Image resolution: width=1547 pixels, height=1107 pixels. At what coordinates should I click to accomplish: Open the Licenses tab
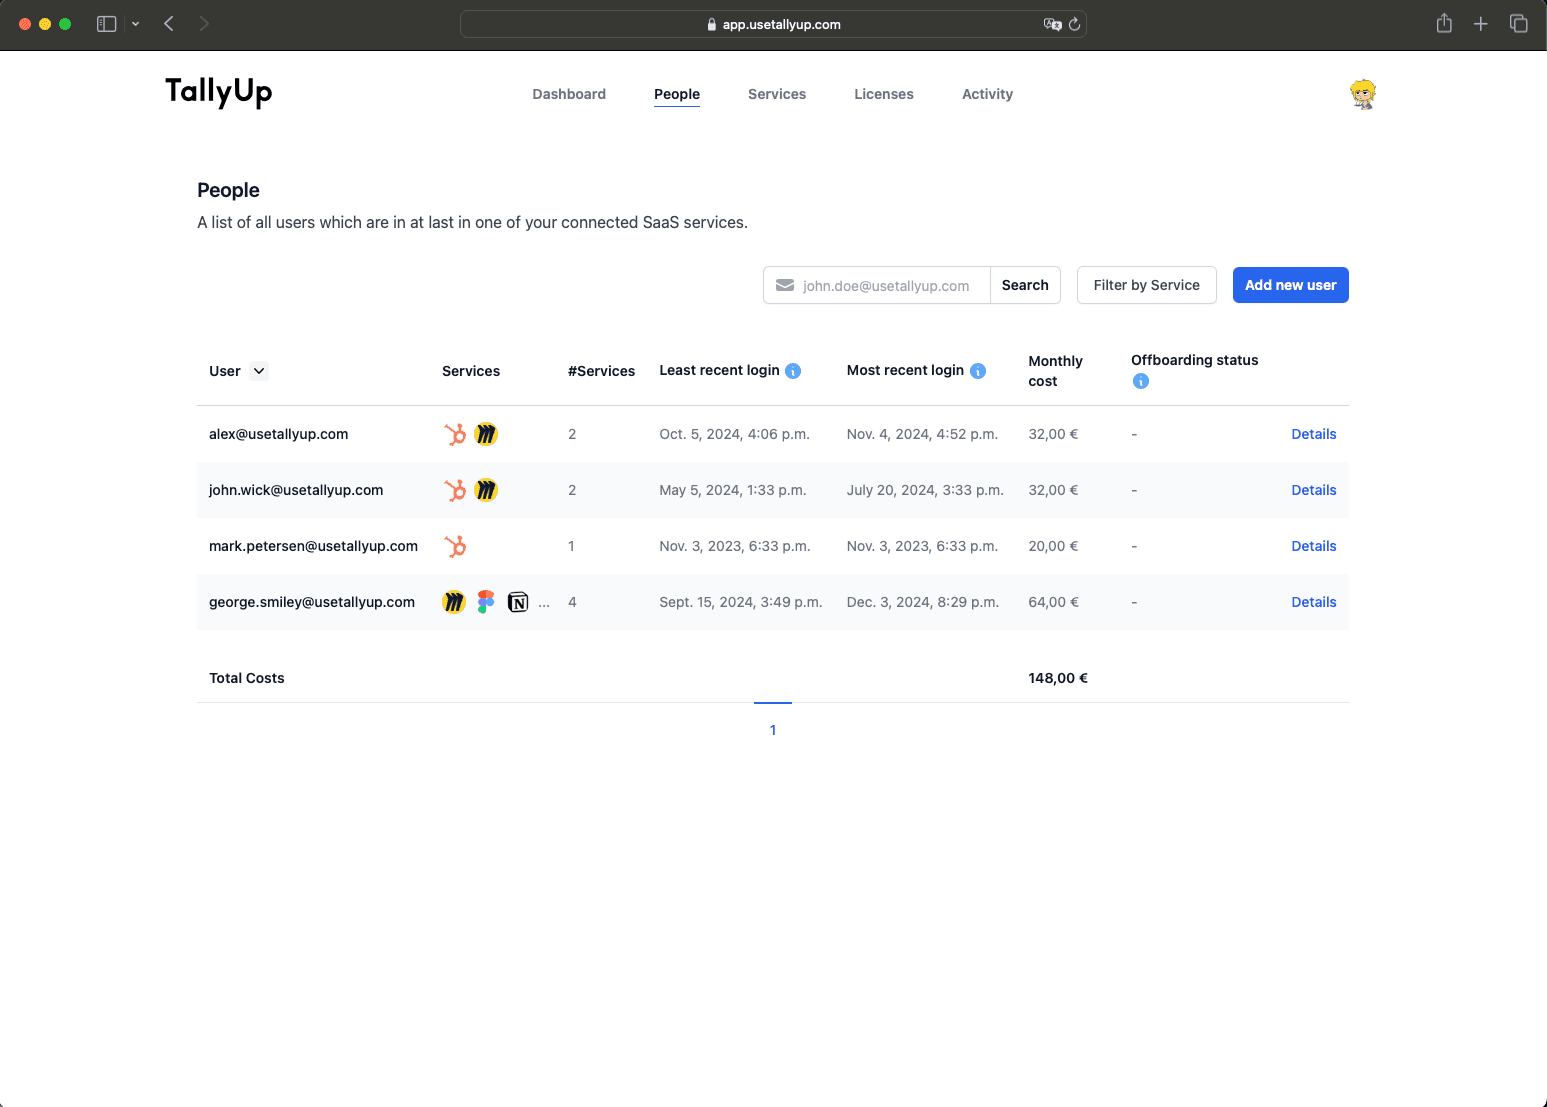[883, 94]
